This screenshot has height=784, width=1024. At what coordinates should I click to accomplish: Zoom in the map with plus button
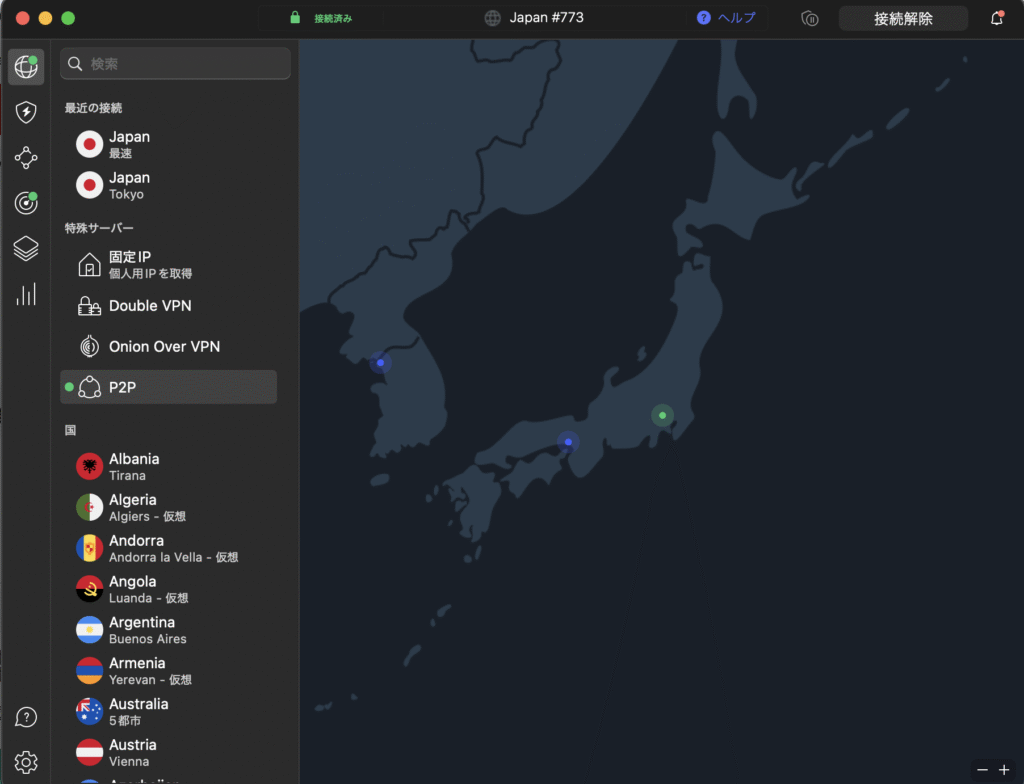point(1004,770)
